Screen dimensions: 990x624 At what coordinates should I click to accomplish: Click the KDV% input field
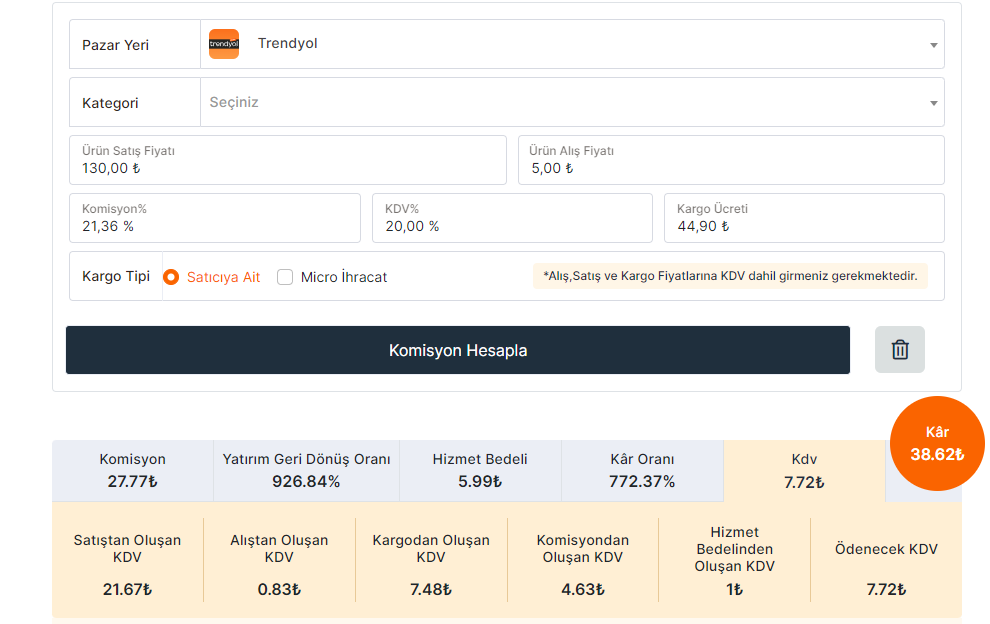512,218
